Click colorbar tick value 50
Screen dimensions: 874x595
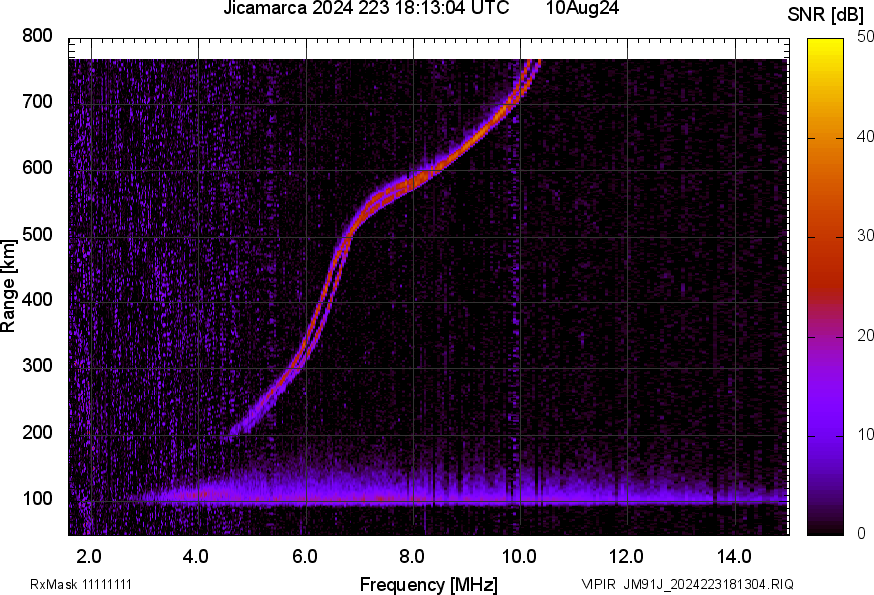865,37
